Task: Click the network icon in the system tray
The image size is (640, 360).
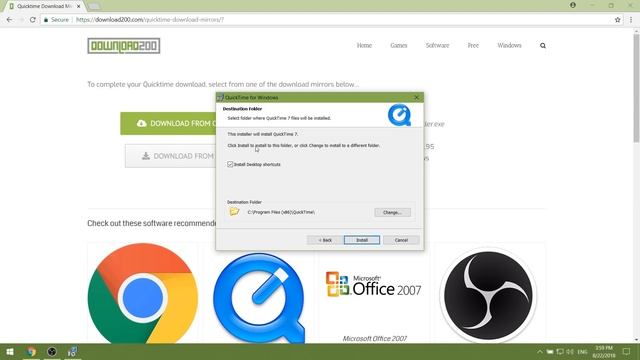Action: coord(560,351)
